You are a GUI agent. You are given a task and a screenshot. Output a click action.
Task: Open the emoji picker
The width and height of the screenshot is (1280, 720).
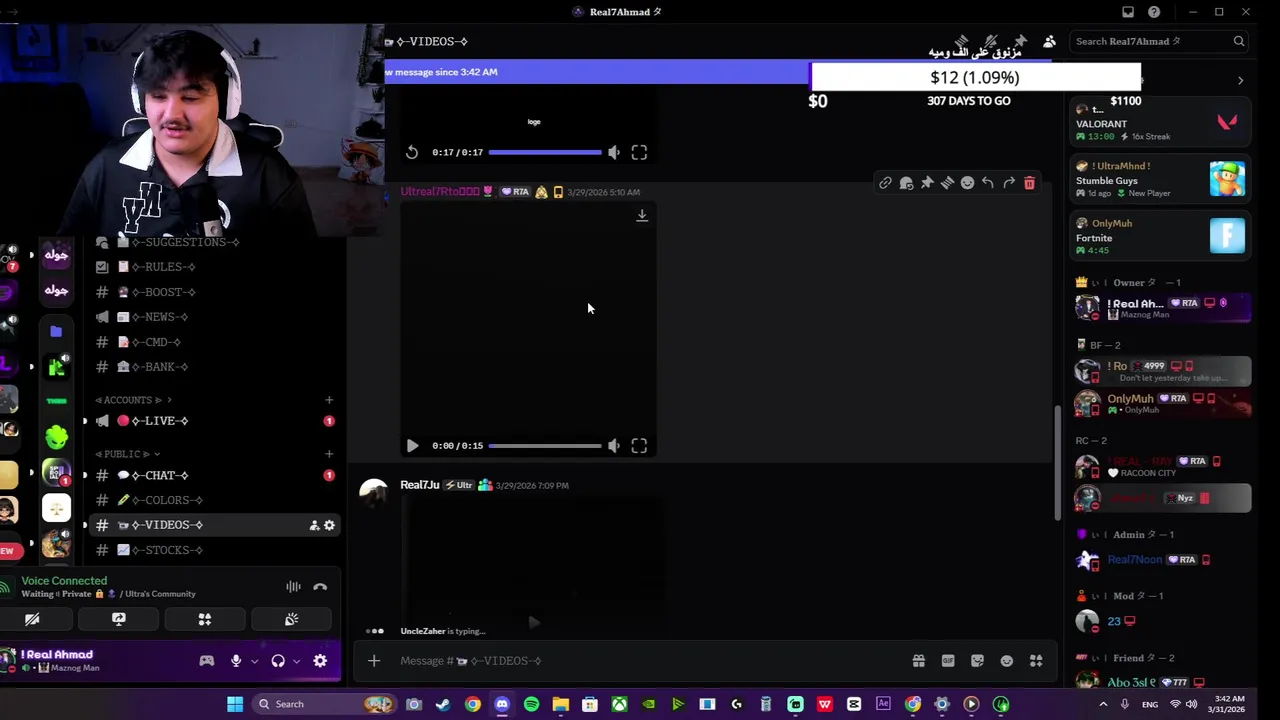tap(1007, 661)
